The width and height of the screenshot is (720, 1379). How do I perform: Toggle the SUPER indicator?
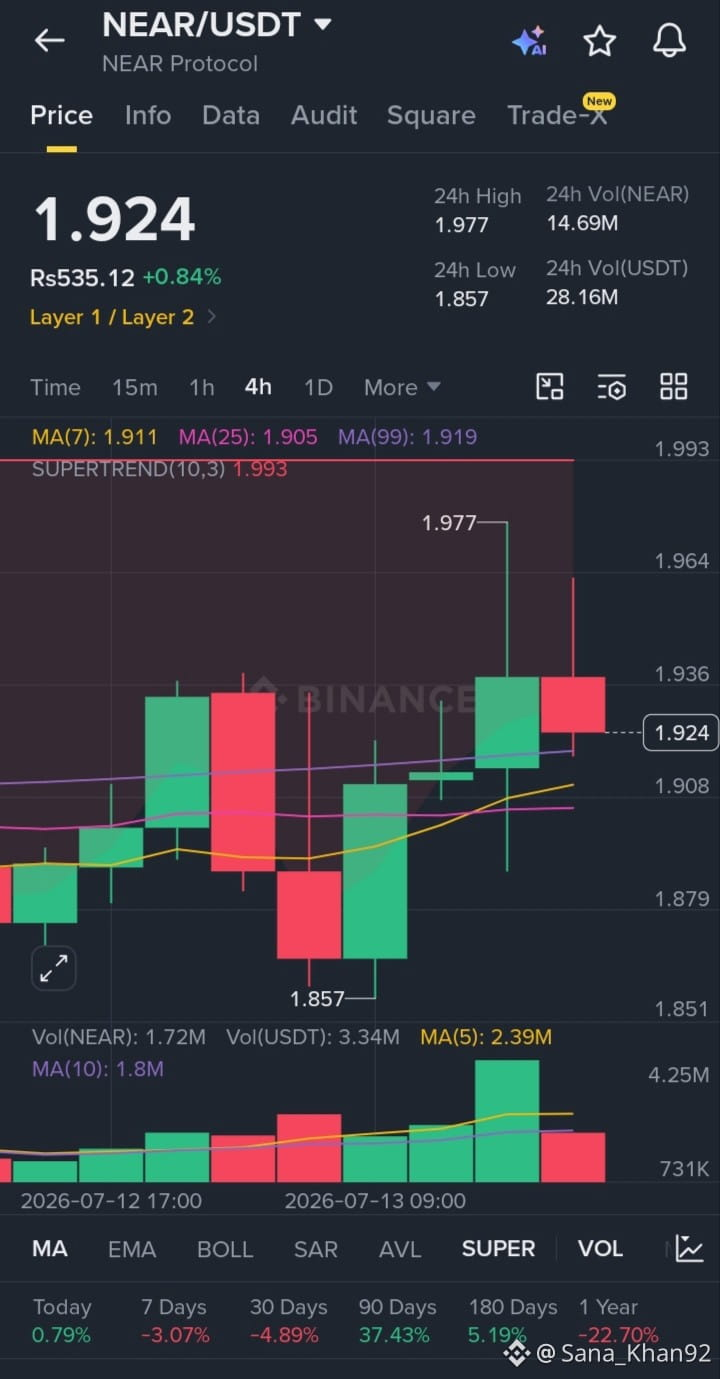pos(498,1248)
